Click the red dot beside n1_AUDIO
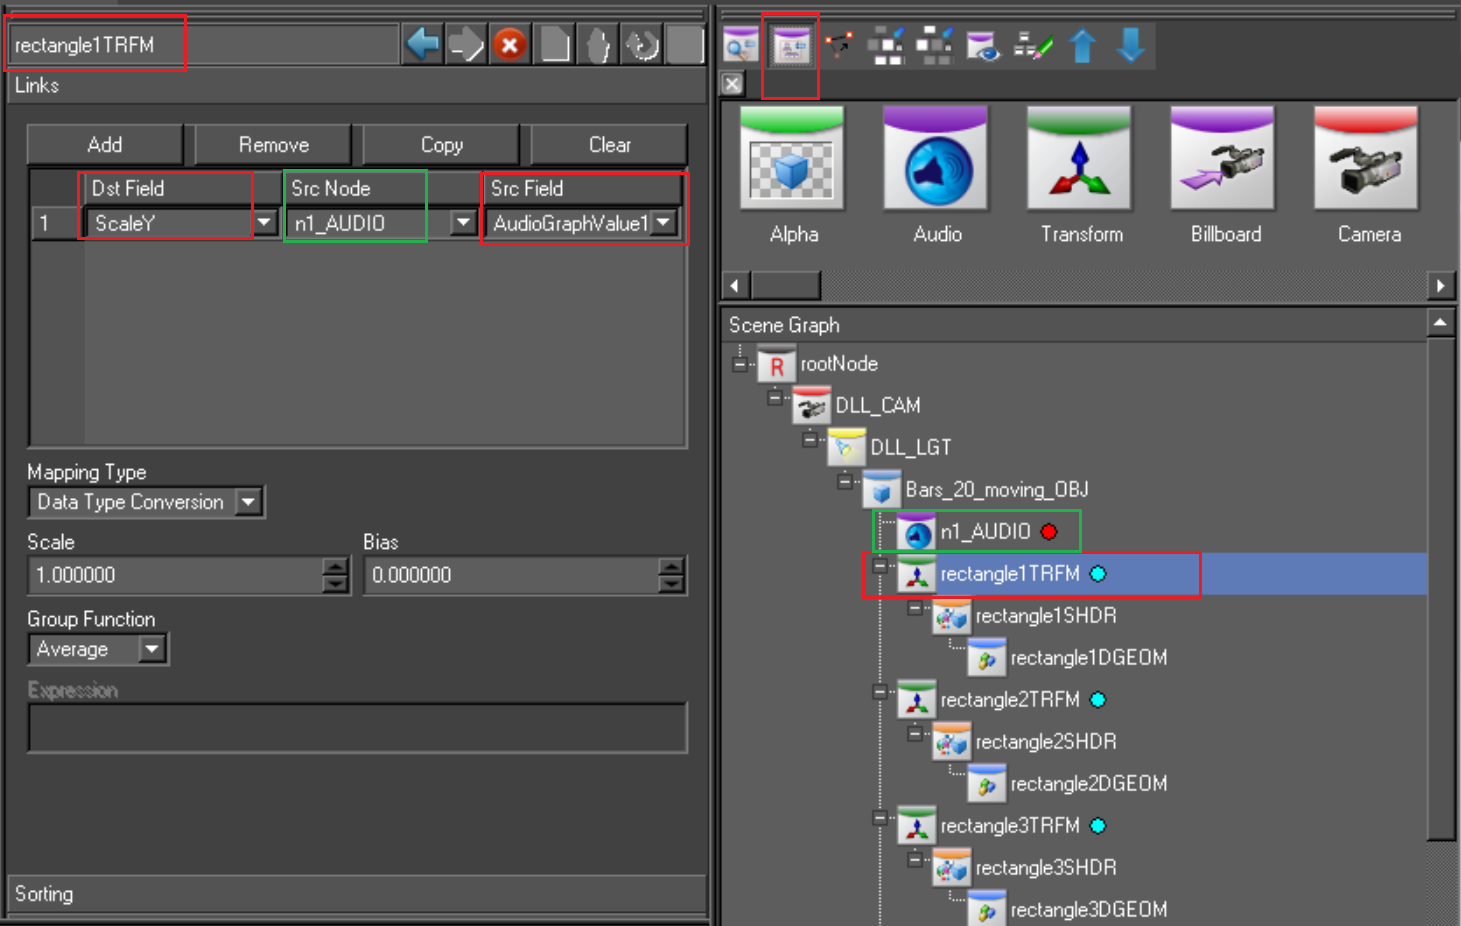This screenshot has width=1461, height=926. 1049,532
